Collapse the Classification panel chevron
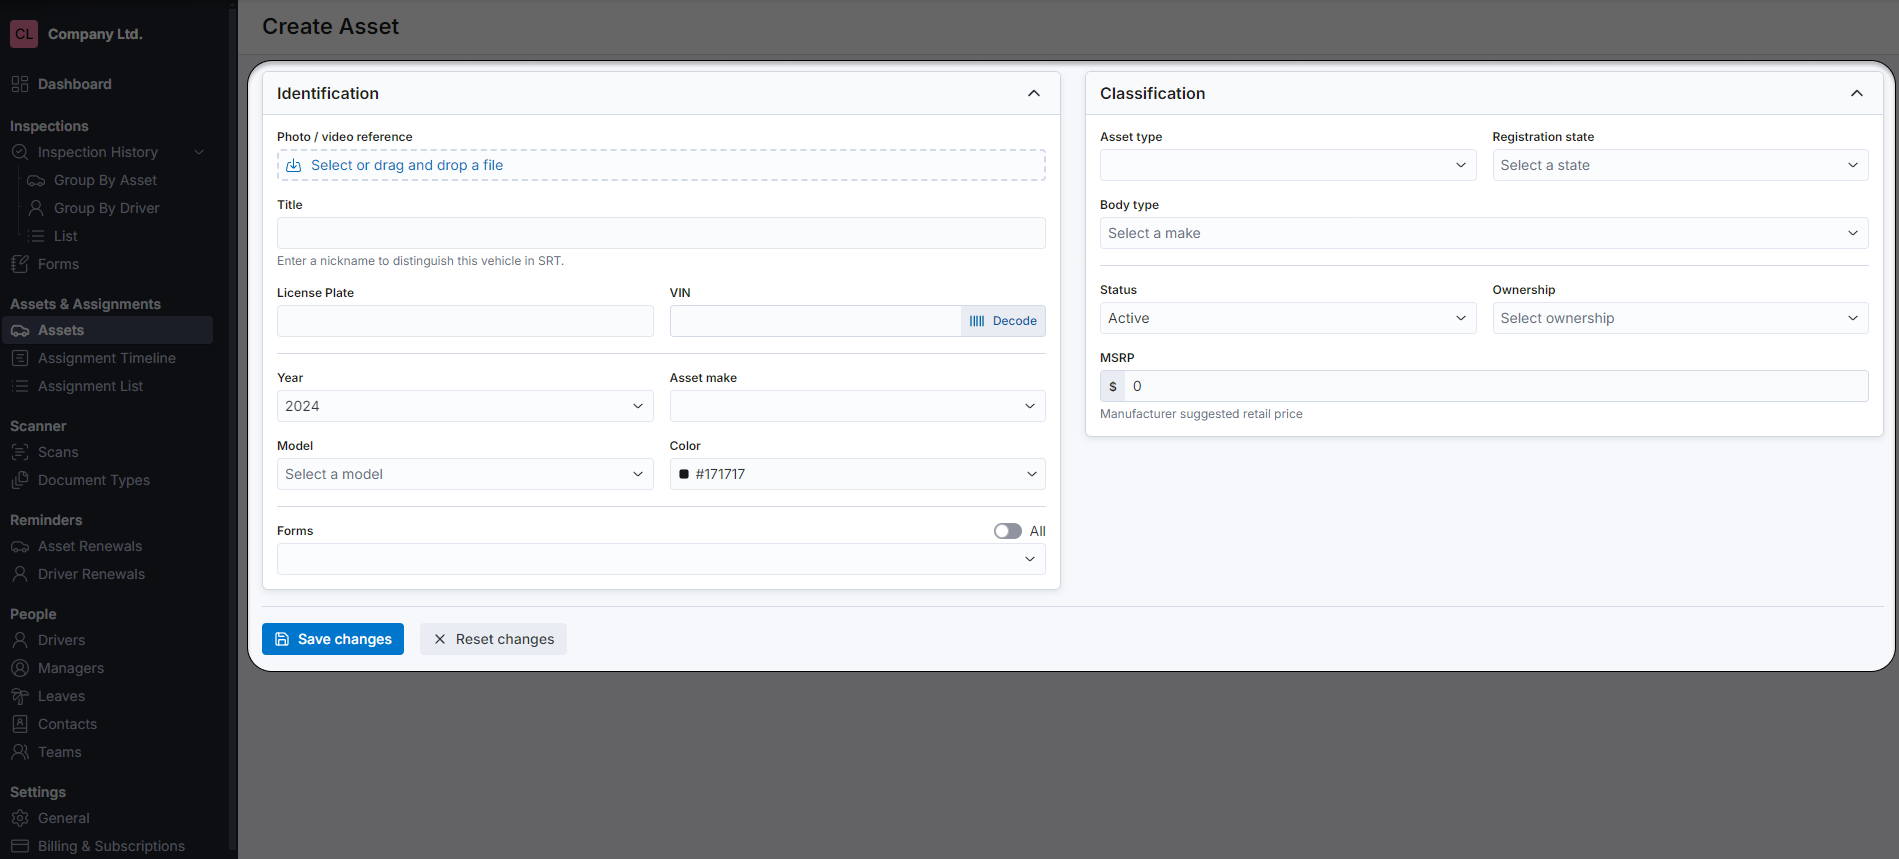Image resolution: width=1899 pixels, height=859 pixels. (x=1856, y=93)
